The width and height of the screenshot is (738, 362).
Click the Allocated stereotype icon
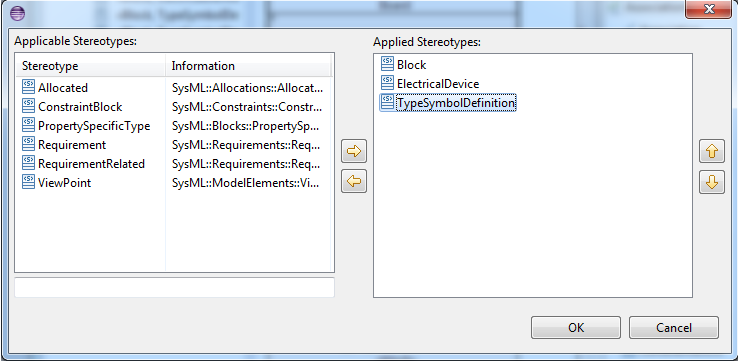(28, 87)
